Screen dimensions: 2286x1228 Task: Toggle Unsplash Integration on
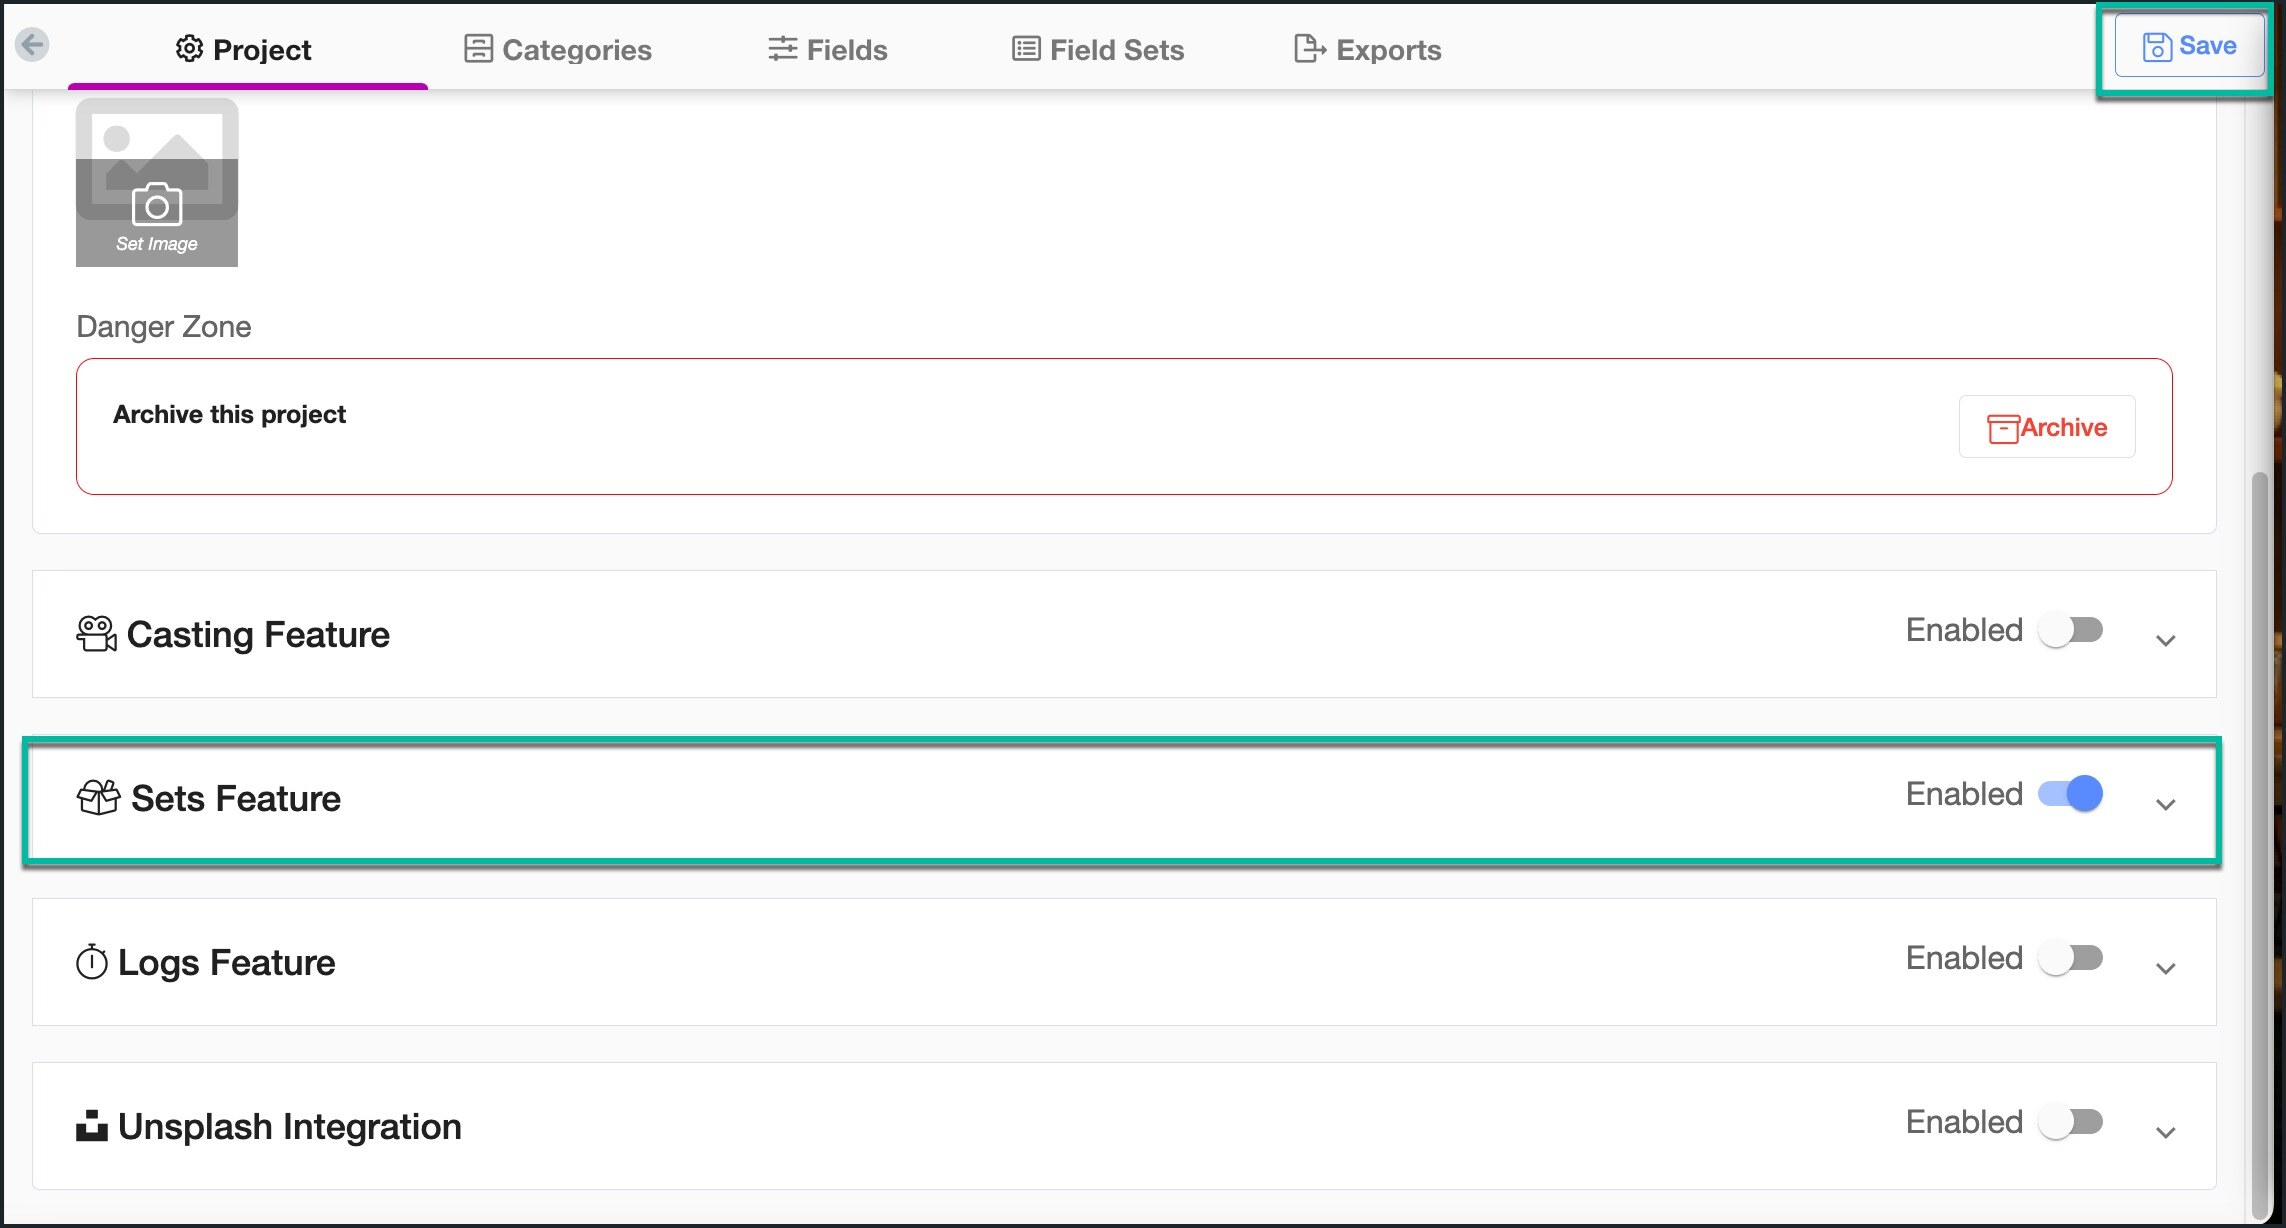tap(2071, 1122)
